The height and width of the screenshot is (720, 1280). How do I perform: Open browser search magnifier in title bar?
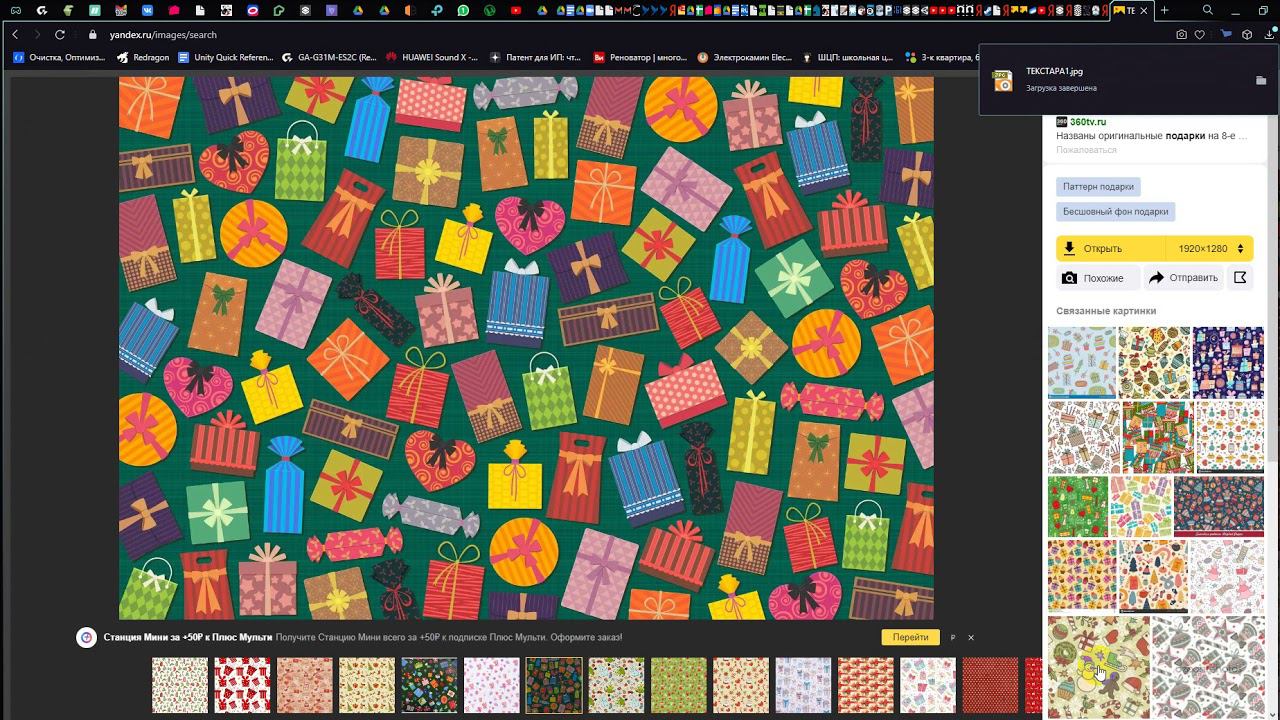(1208, 10)
